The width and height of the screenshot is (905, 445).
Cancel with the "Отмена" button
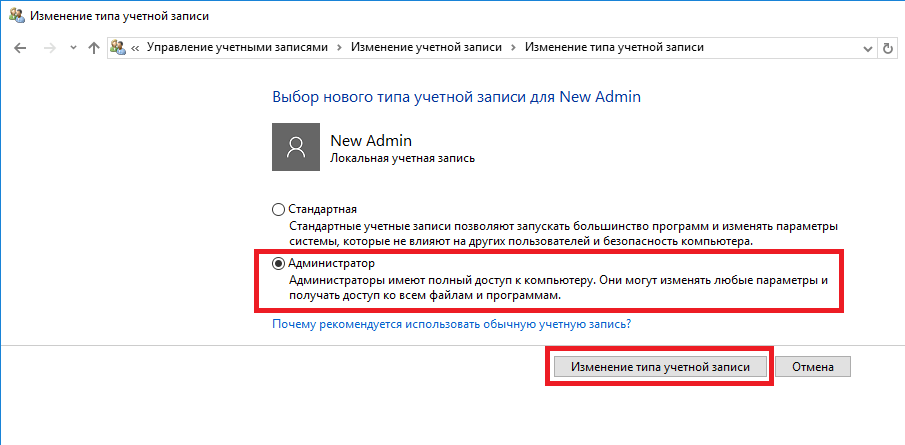(x=812, y=367)
